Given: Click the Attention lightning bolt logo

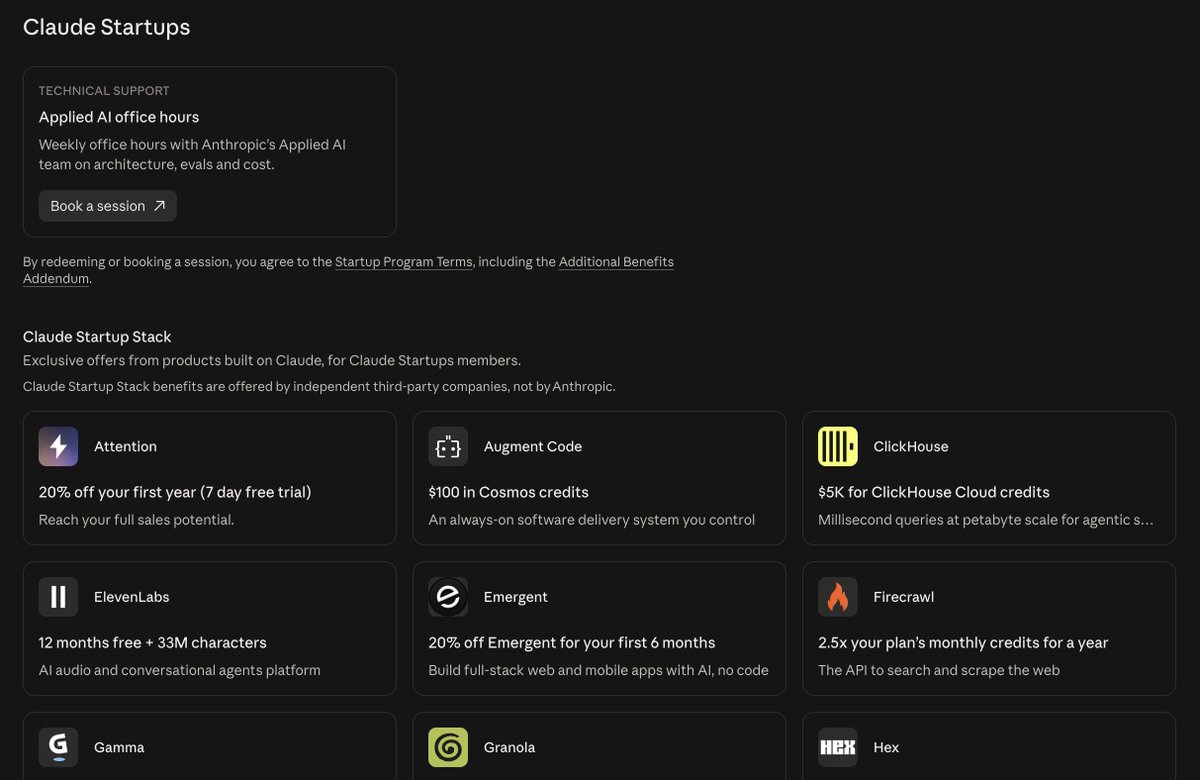Looking at the screenshot, I should [58, 447].
